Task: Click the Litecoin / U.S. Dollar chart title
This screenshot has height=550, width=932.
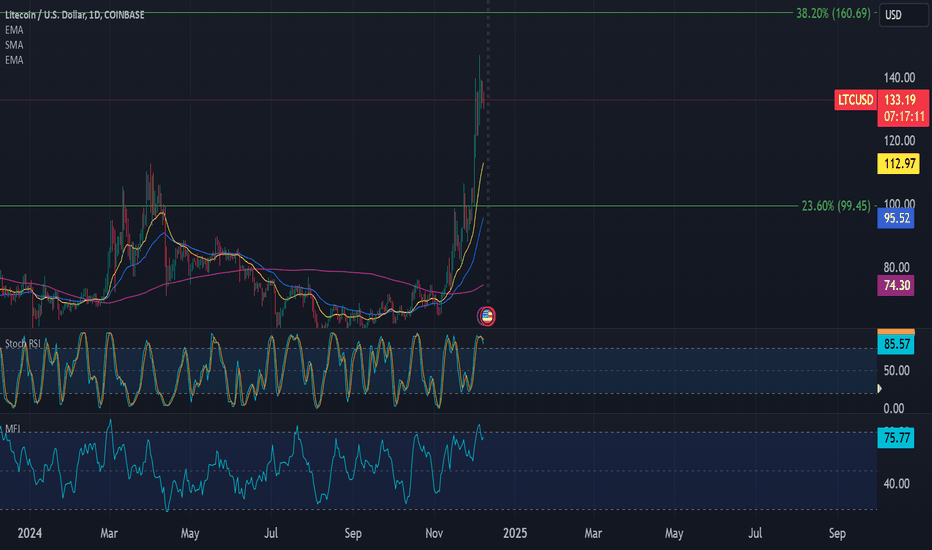Action: pyautogui.click(x=74, y=15)
